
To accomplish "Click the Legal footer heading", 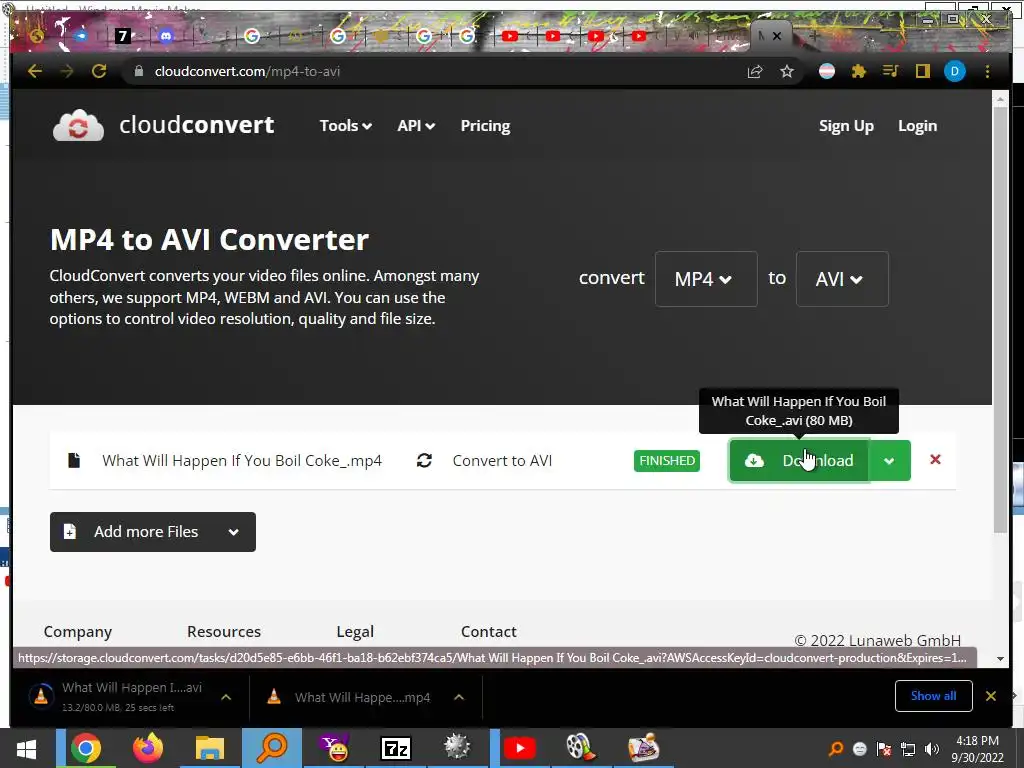I will click(x=355, y=632).
